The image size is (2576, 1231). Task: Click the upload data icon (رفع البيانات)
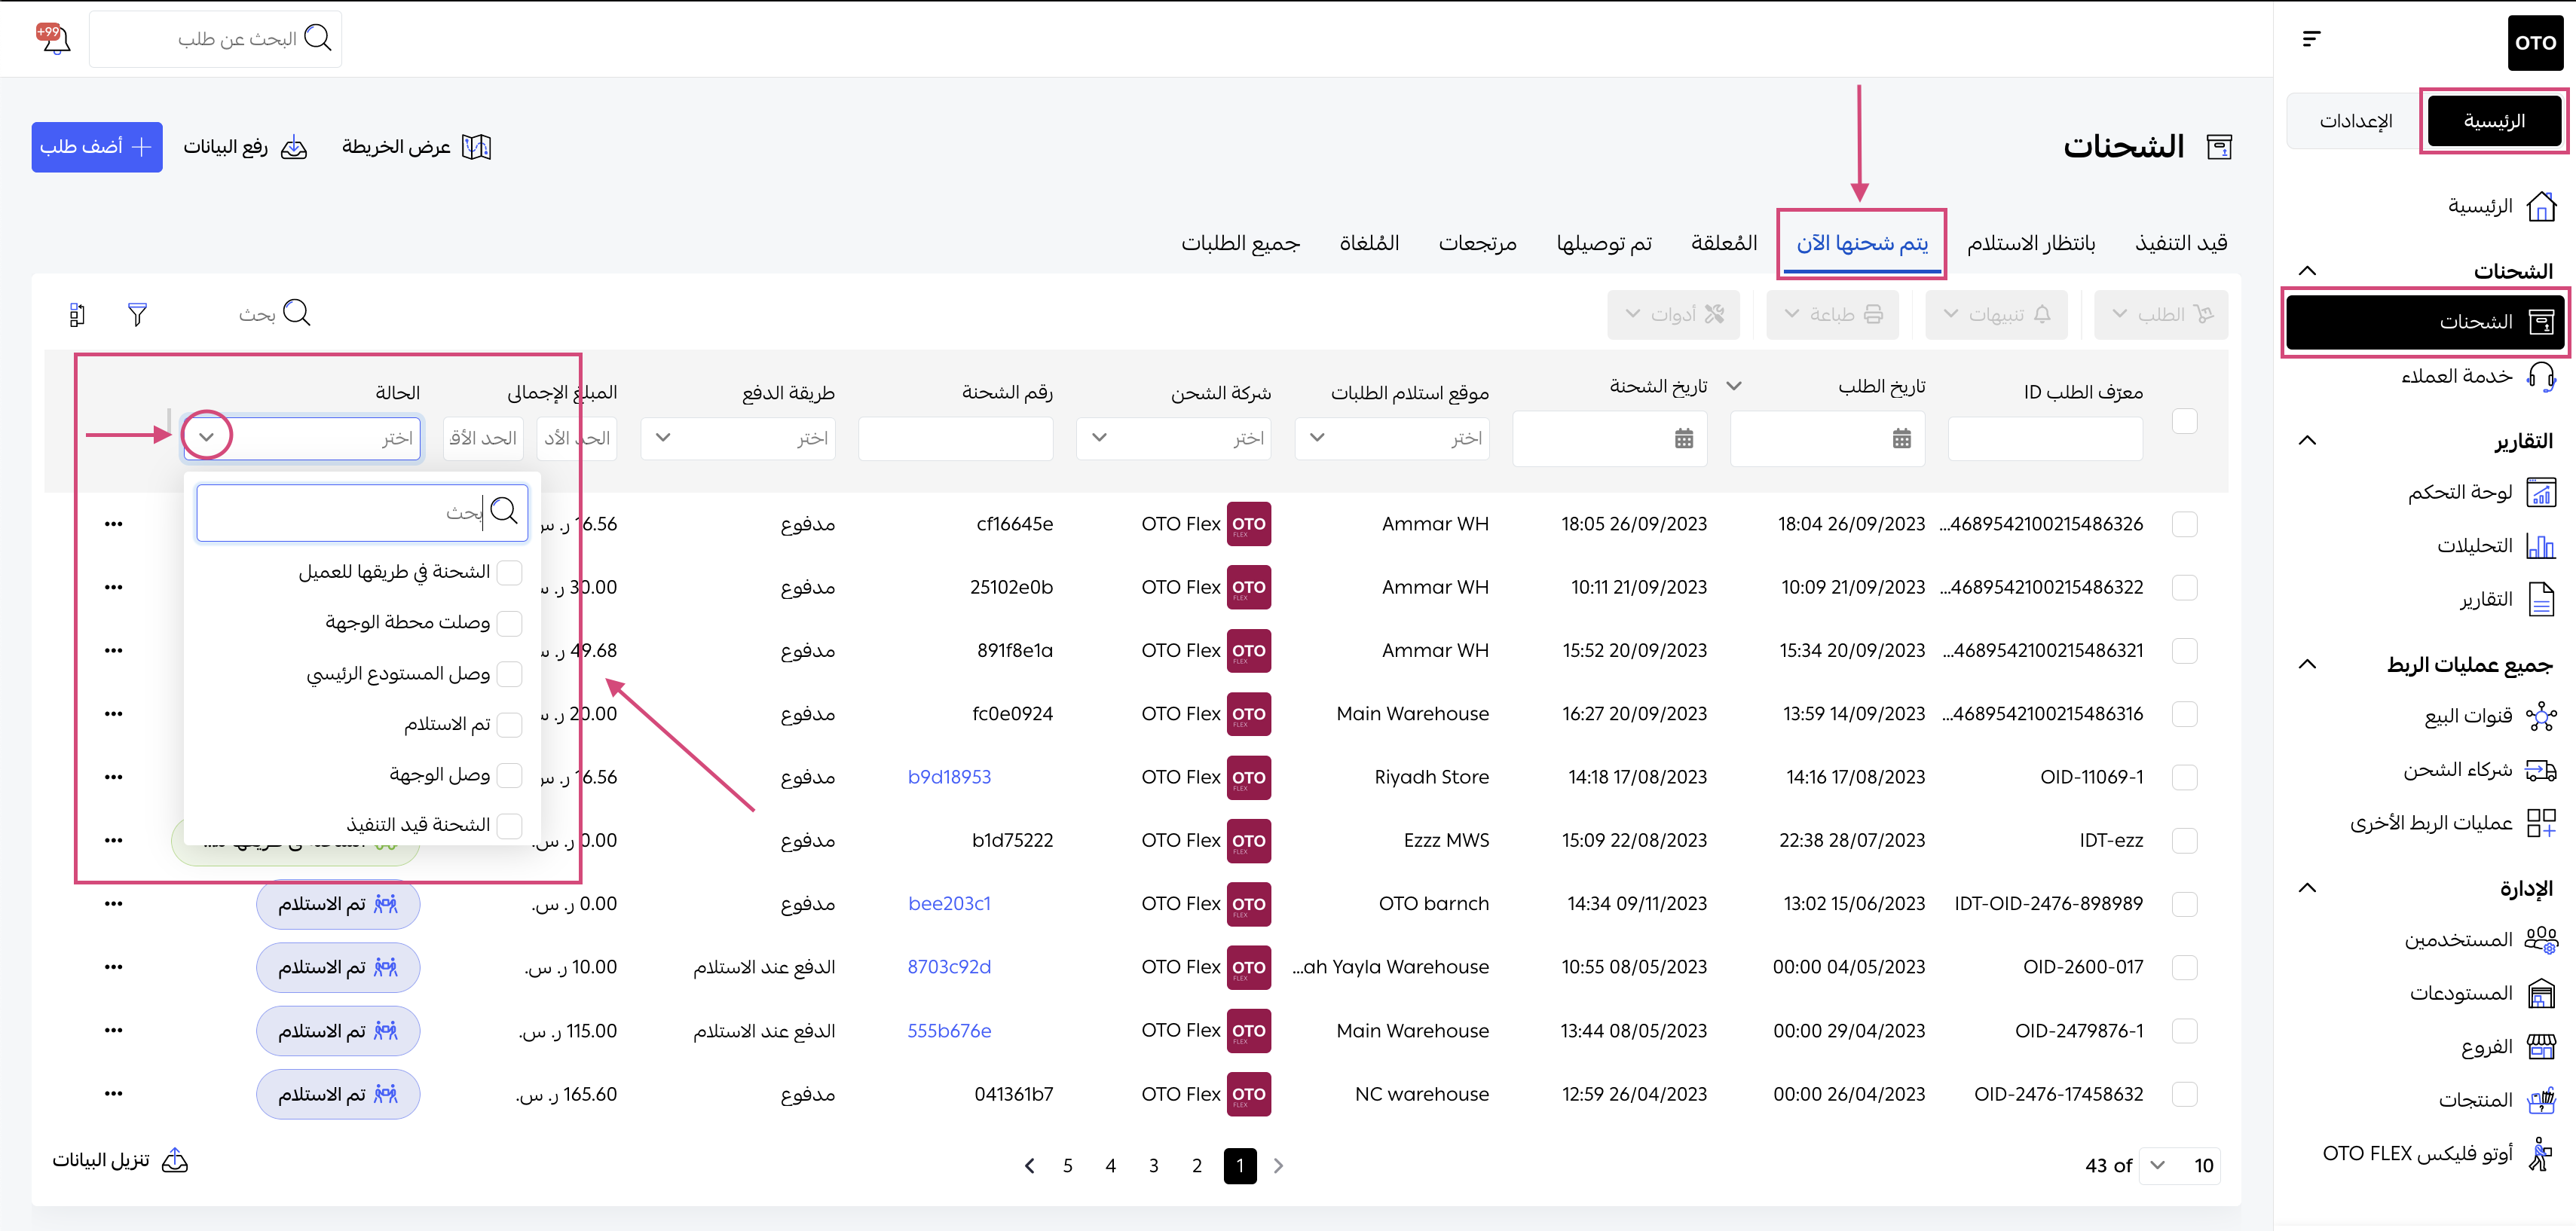(x=294, y=147)
